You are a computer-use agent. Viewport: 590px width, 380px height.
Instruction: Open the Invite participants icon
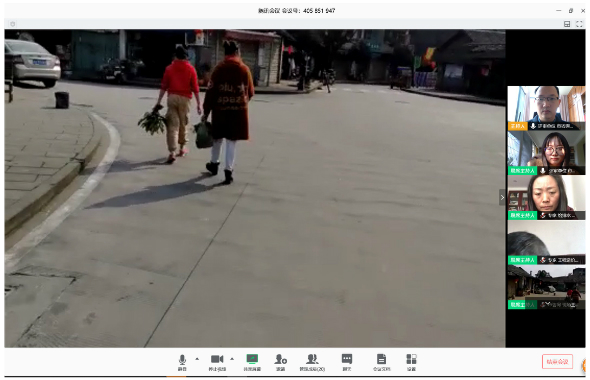pos(280,362)
